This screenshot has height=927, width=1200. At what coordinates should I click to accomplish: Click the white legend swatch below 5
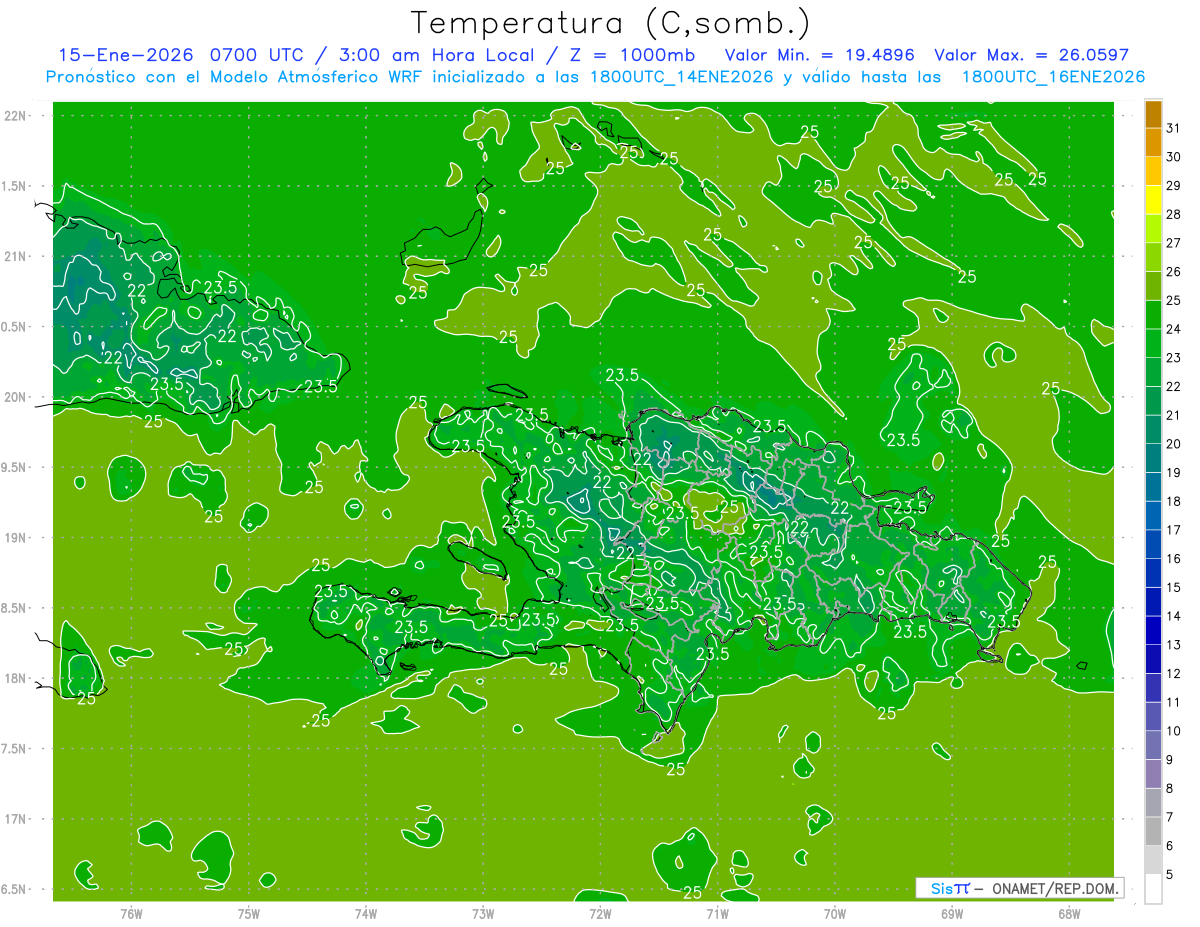[x=1153, y=888]
